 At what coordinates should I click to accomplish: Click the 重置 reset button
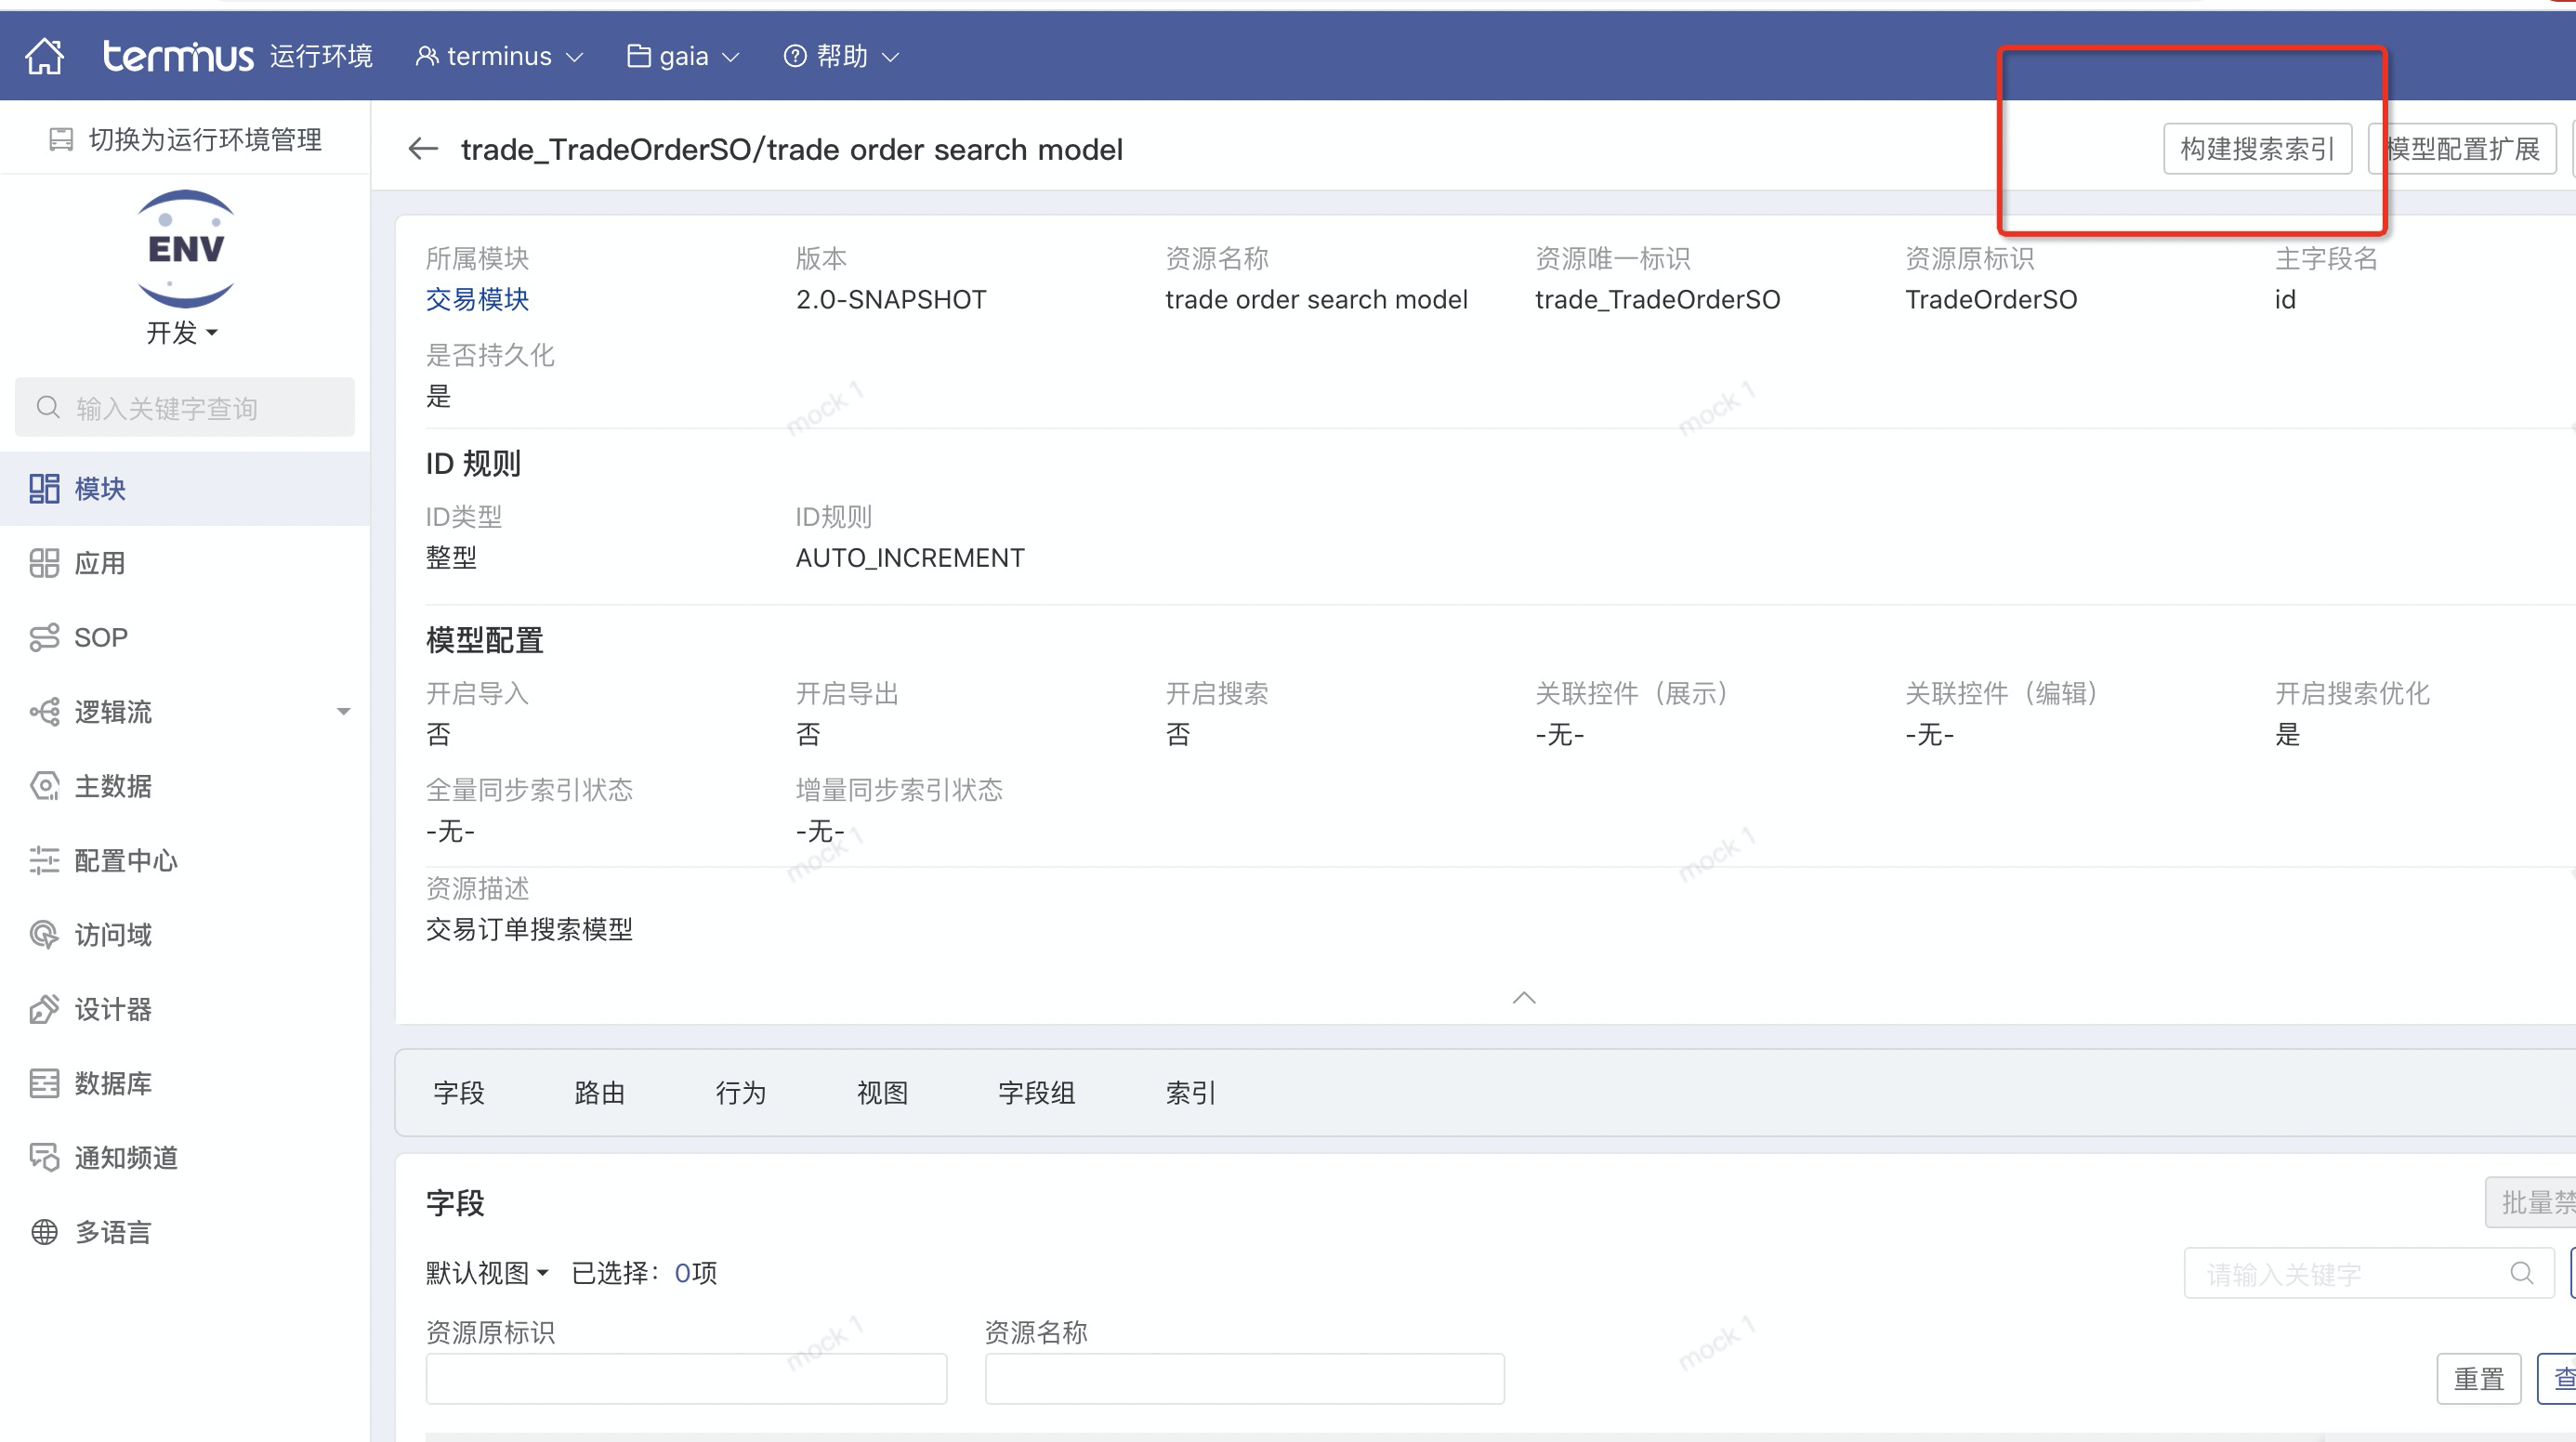(2478, 1379)
